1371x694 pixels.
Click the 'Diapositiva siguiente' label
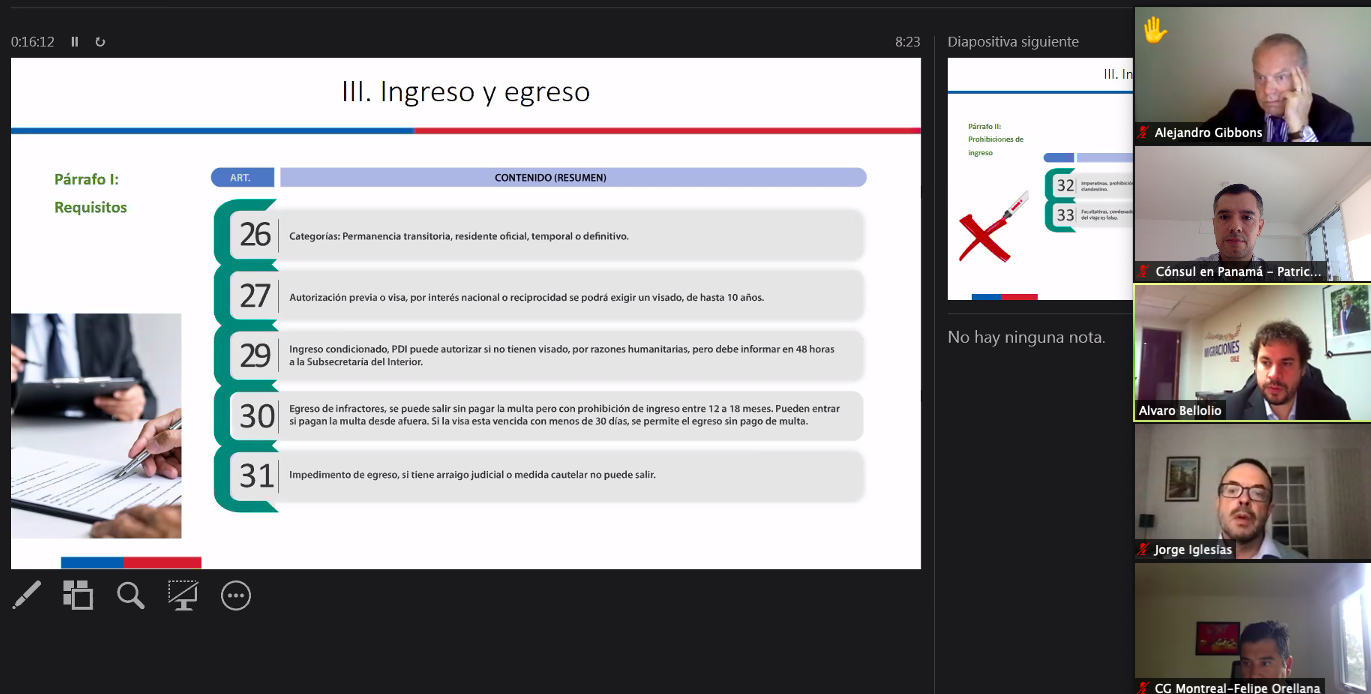click(1013, 42)
